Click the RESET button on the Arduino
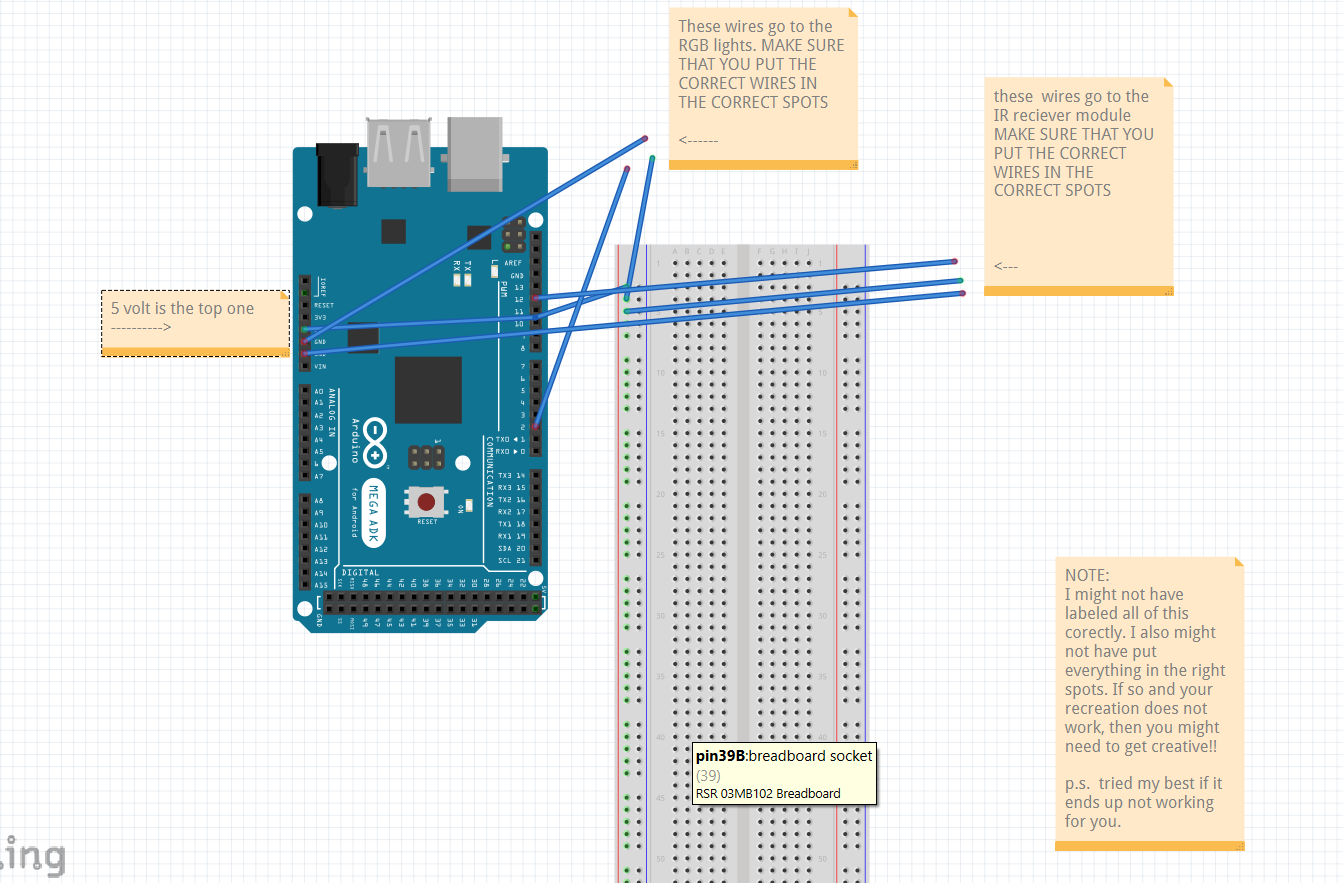1343x883 pixels. (x=425, y=503)
